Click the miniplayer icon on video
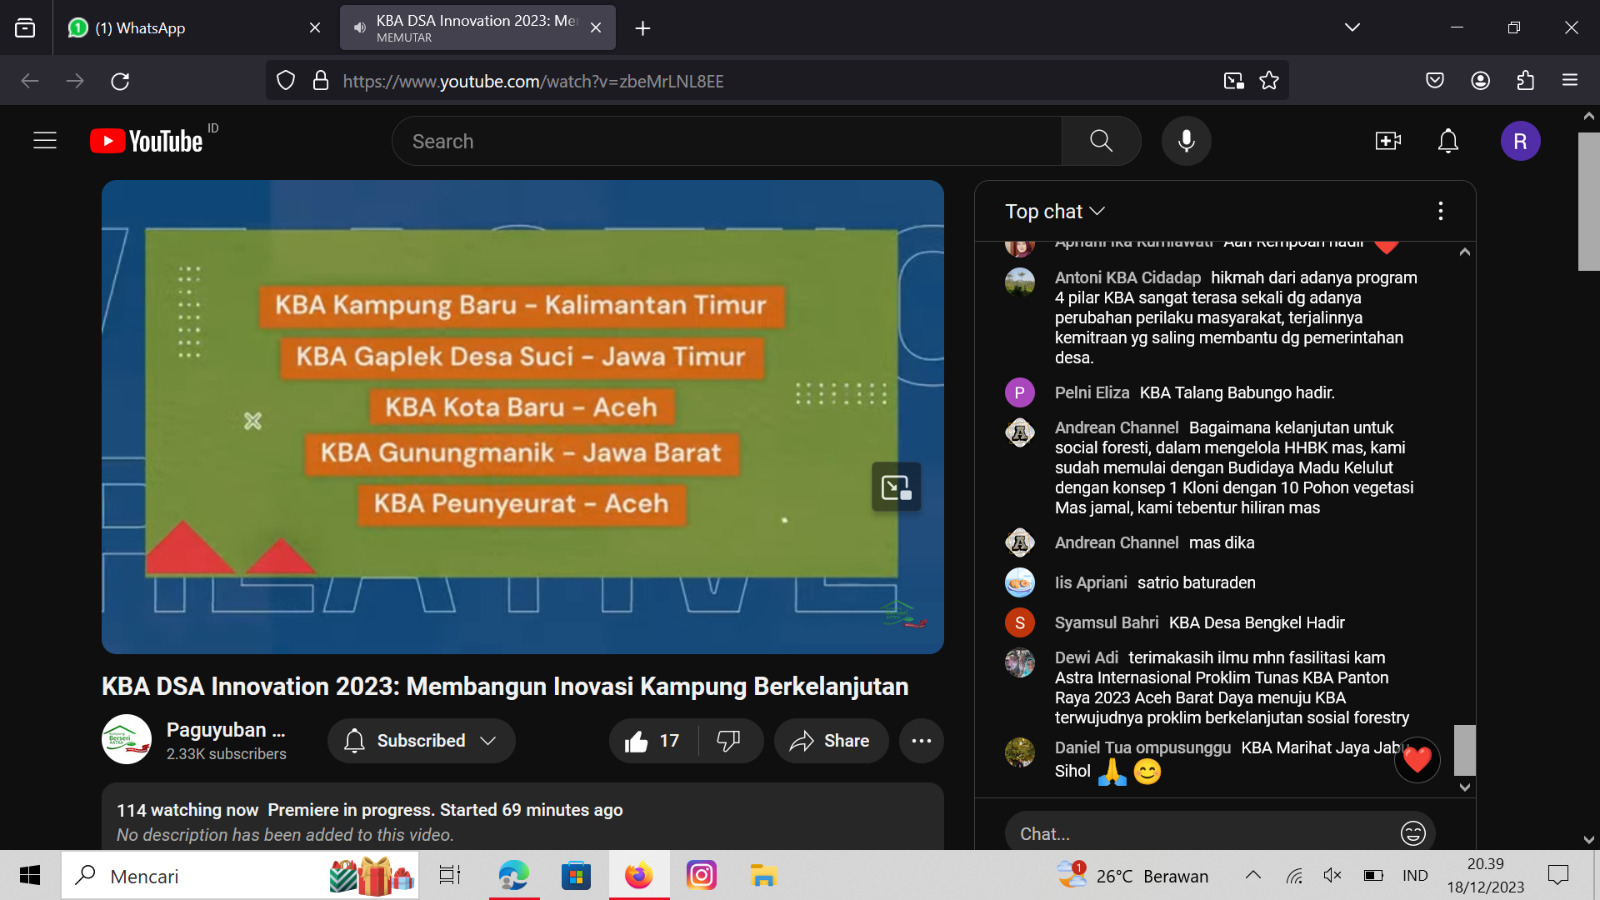 [896, 487]
